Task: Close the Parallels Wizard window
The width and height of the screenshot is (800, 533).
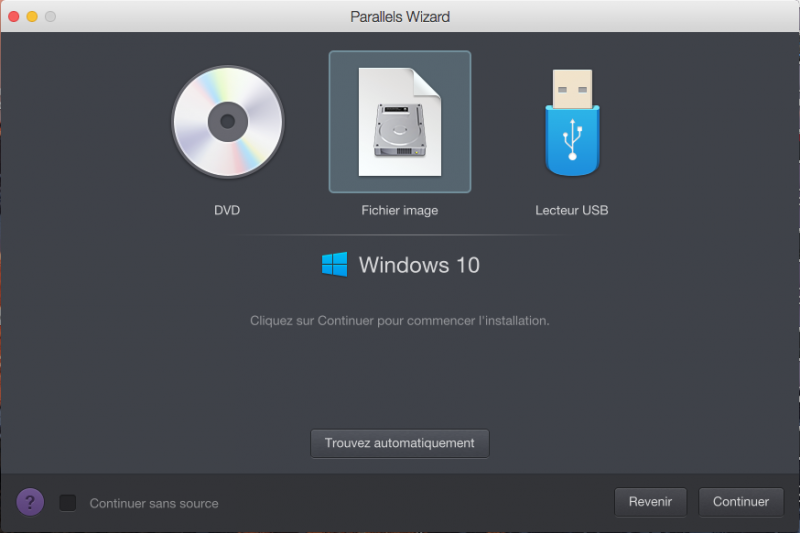Action: [x=14, y=16]
